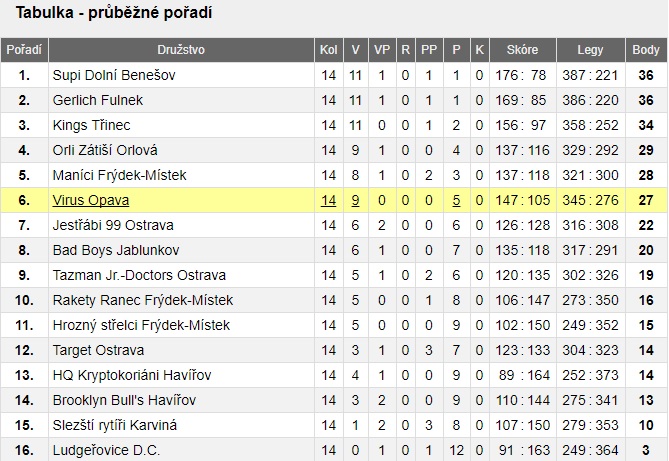Click the Tabulka - průběžné pořadí heading
This screenshot has width=669, height=461.
coord(114,13)
